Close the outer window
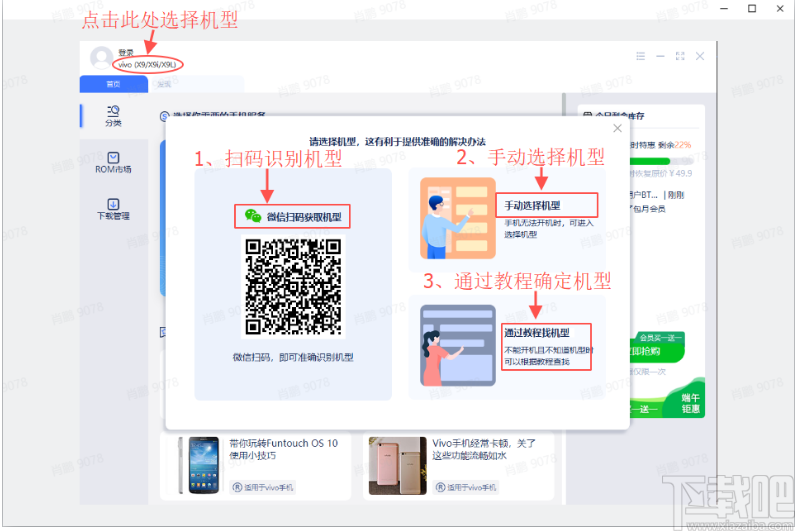Image resolution: width=797 pixels, height=531 pixels. click(780, 9)
